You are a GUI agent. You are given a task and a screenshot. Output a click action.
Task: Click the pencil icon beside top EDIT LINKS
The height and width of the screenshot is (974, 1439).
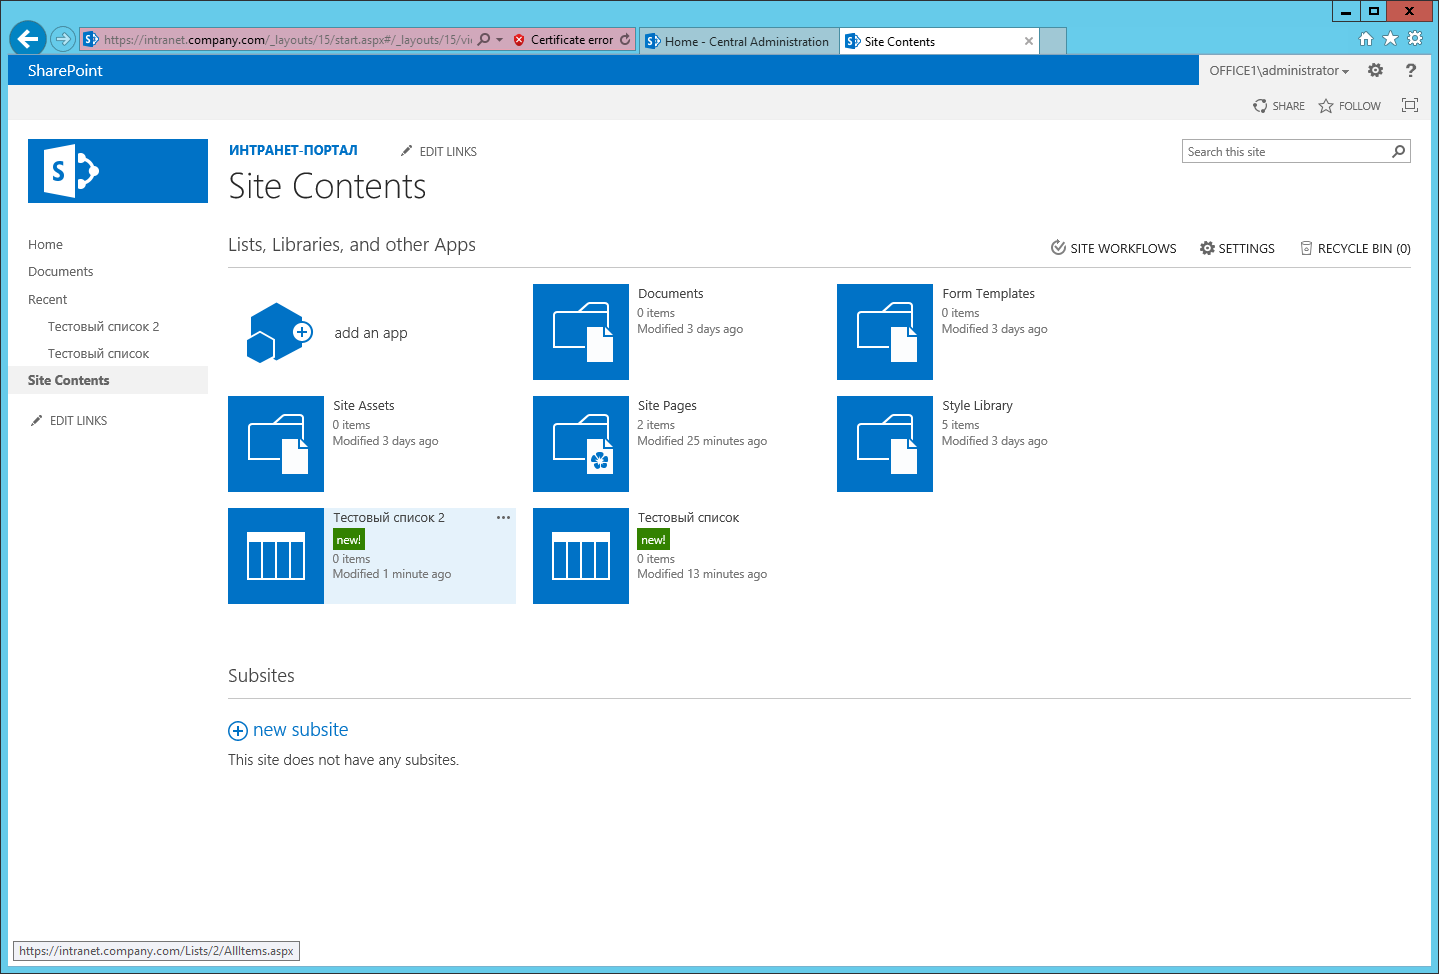(406, 151)
